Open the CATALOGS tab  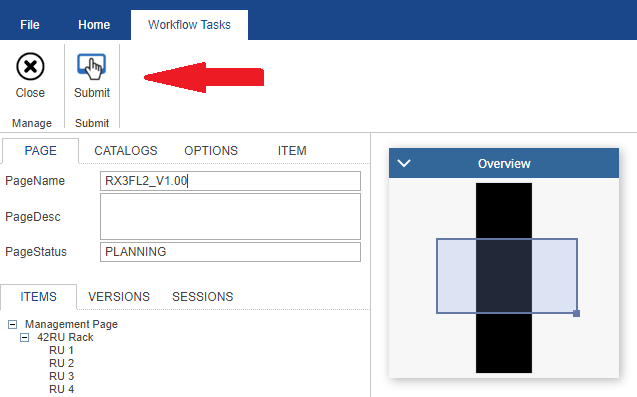point(126,151)
